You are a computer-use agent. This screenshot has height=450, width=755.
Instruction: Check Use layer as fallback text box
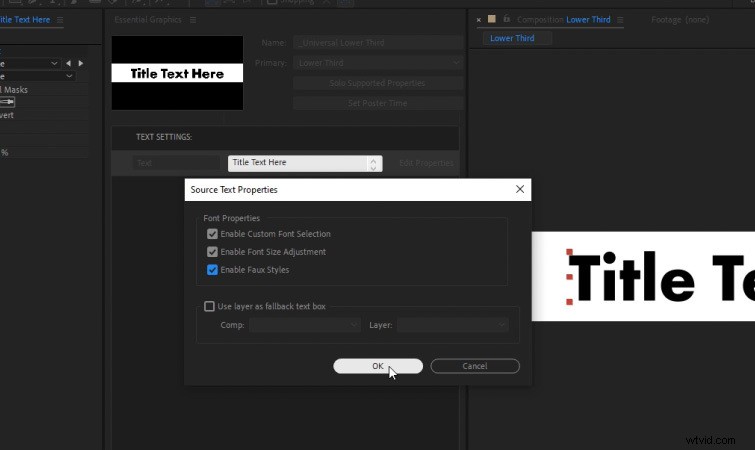coord(209,307)
